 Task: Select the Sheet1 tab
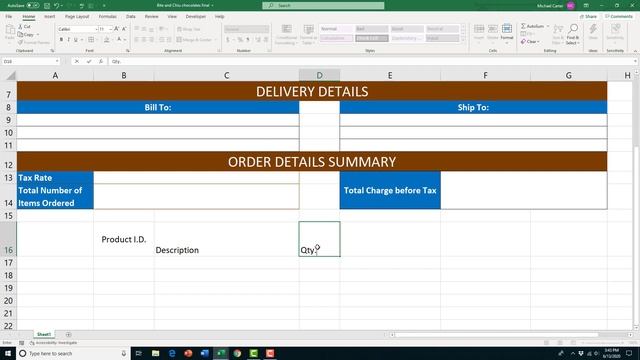[44, 334]
